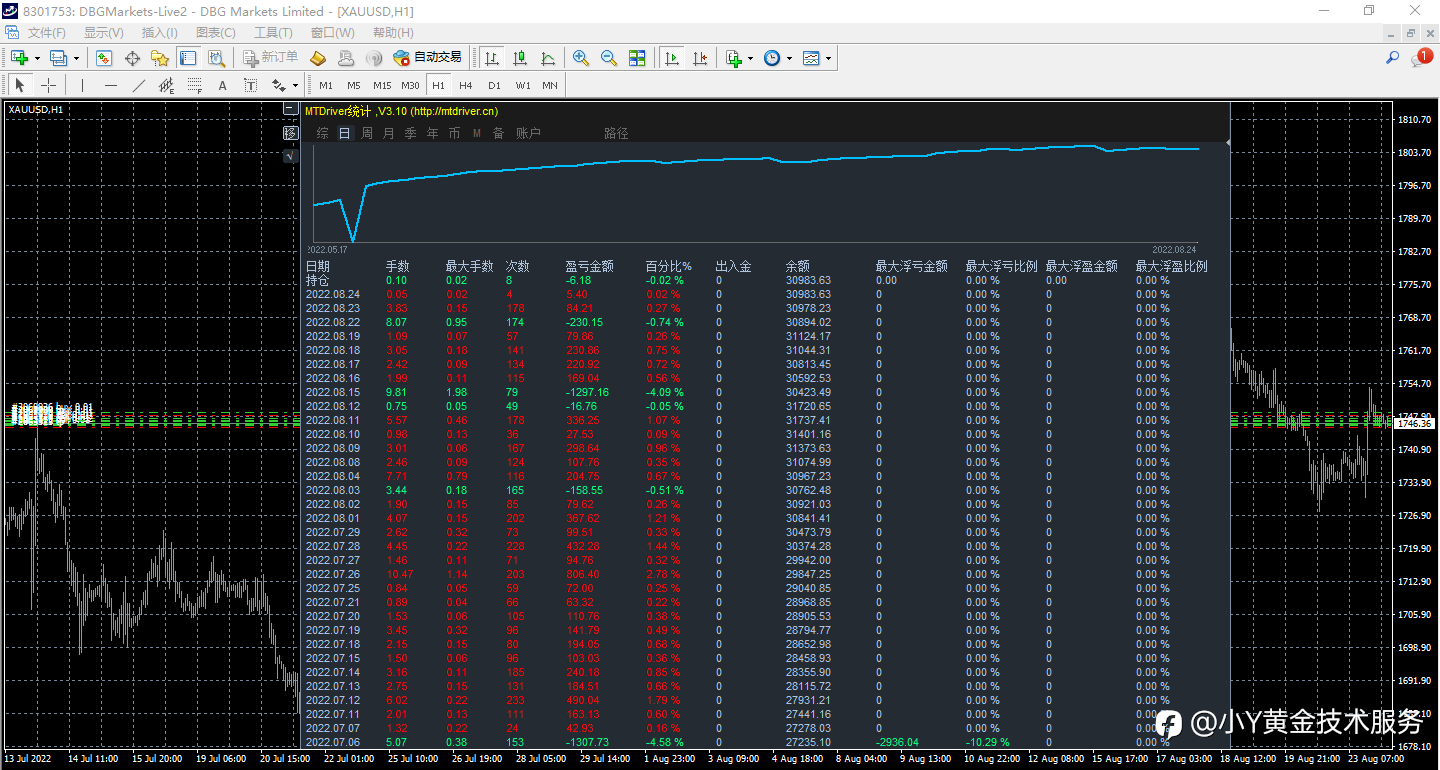Tile chart windows icon

[637, 58]
